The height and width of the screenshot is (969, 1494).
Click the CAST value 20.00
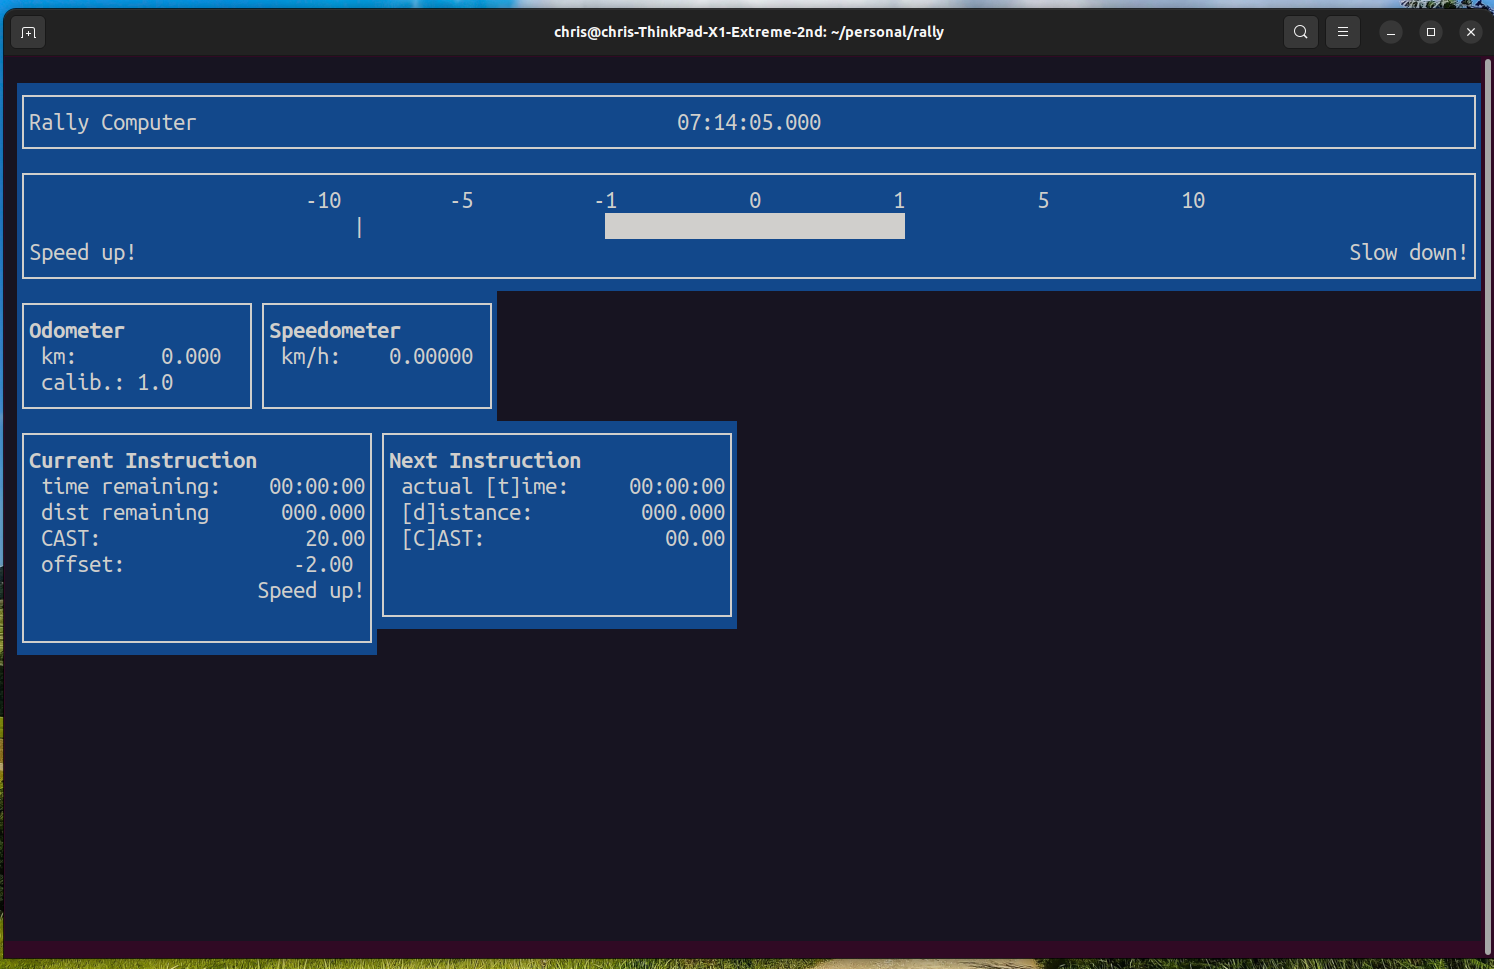[x=335, y=538]
